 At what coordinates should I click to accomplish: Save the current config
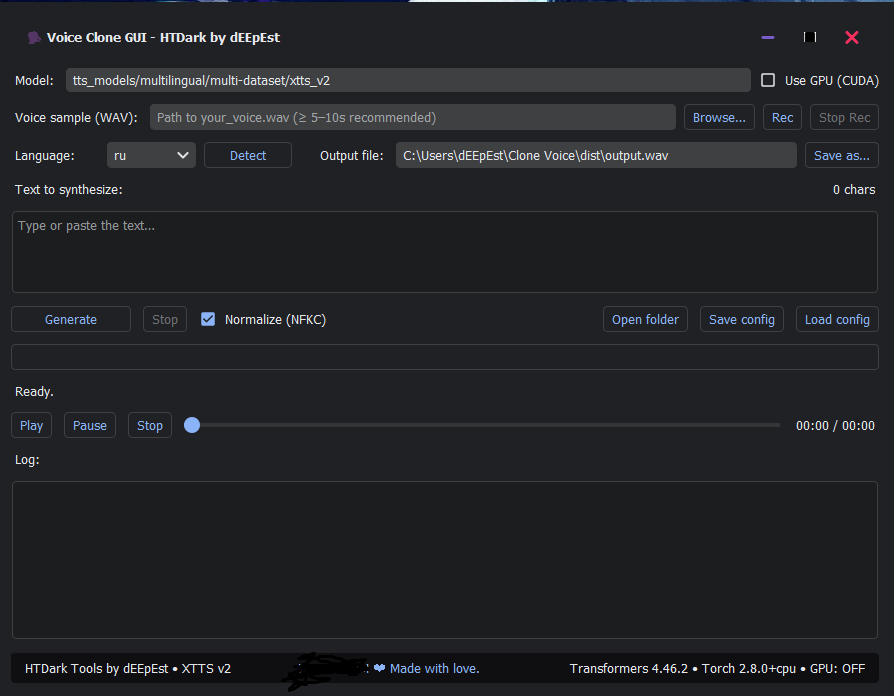pos(741,319)
